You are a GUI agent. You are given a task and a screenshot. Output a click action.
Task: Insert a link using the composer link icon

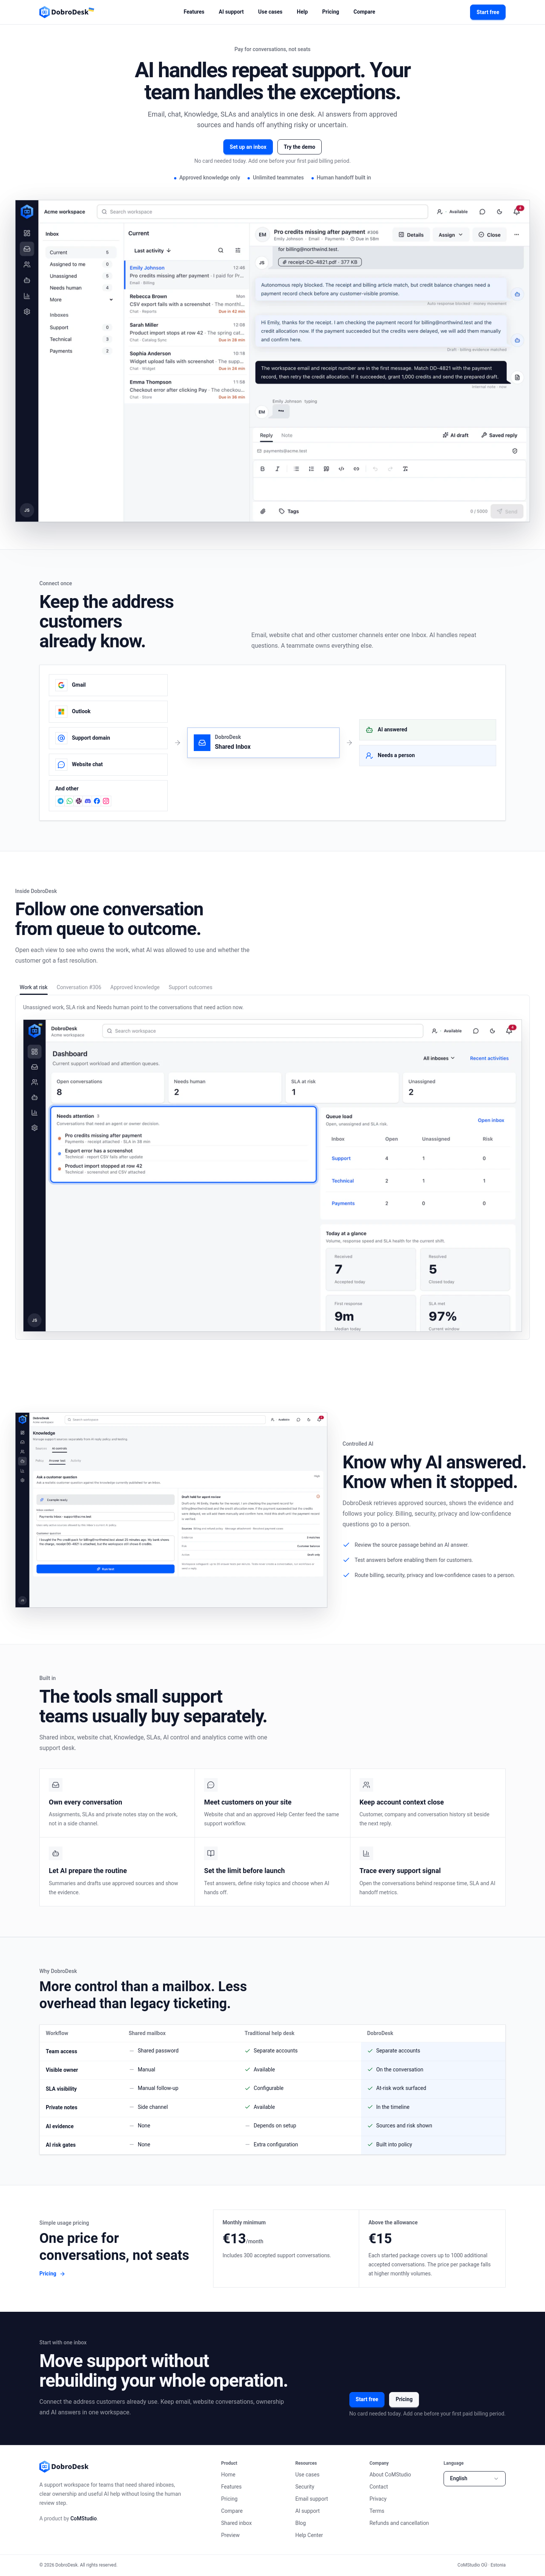coord(356,469)
